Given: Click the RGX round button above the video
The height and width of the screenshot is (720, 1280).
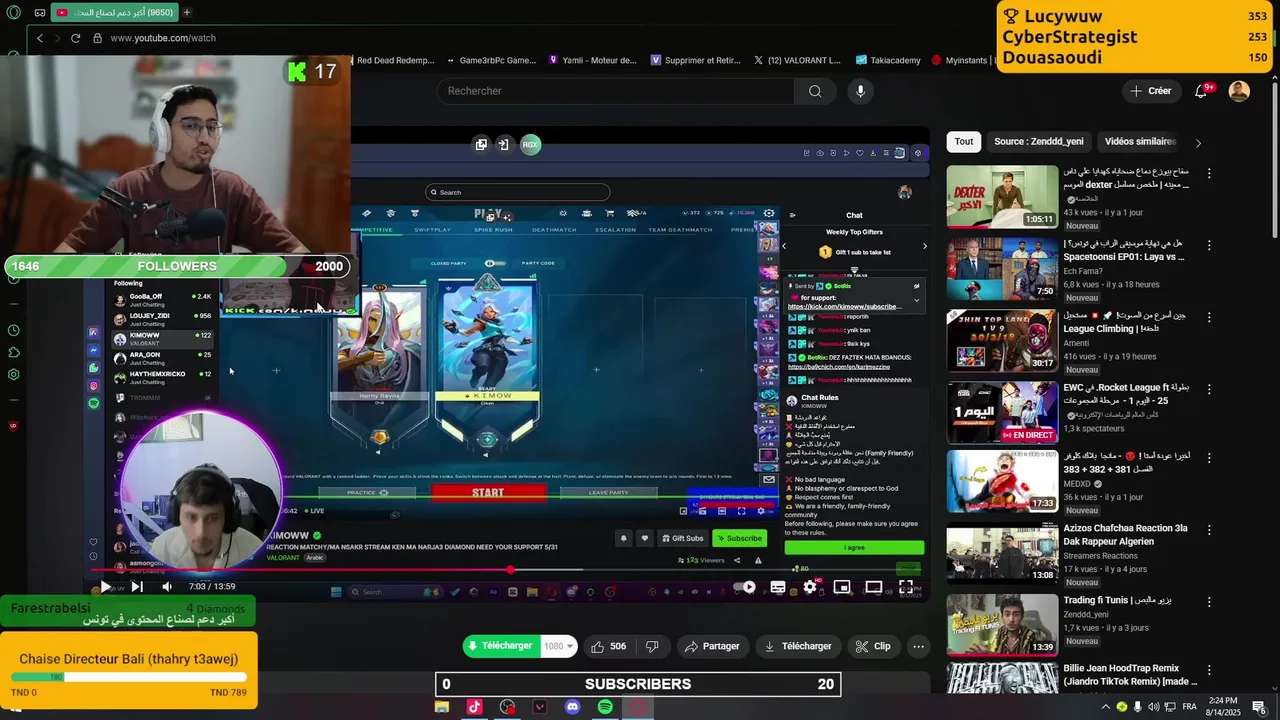Looking at the screenshot, I should 530,144.
